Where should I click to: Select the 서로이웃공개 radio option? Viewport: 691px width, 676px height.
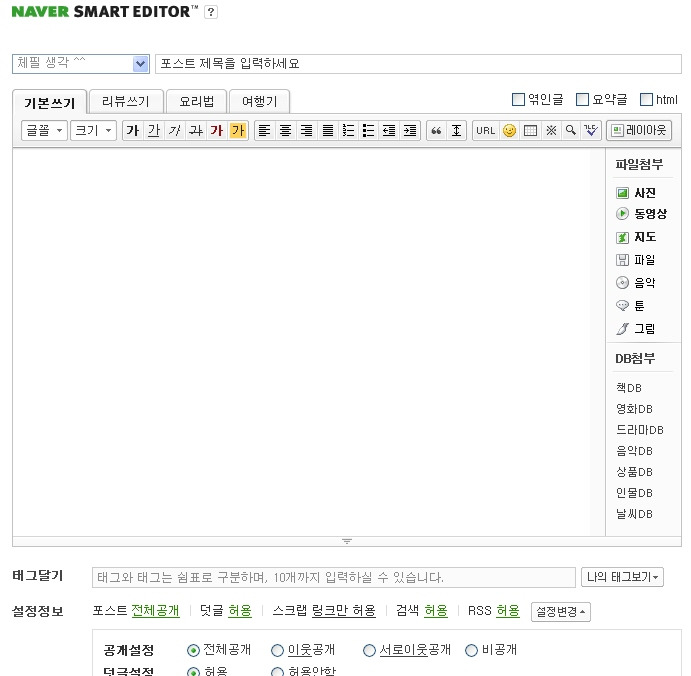click(369, 650)
